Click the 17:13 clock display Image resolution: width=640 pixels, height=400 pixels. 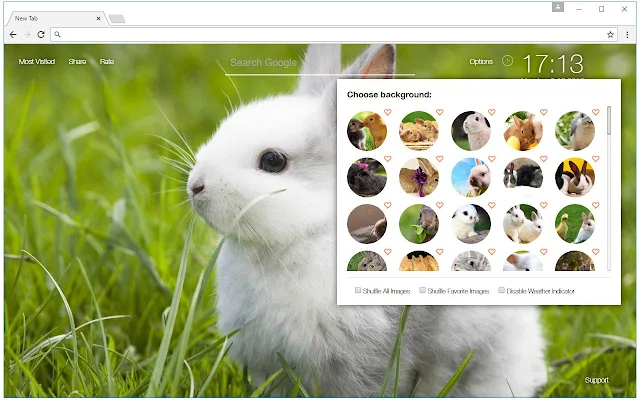point(553,64)
